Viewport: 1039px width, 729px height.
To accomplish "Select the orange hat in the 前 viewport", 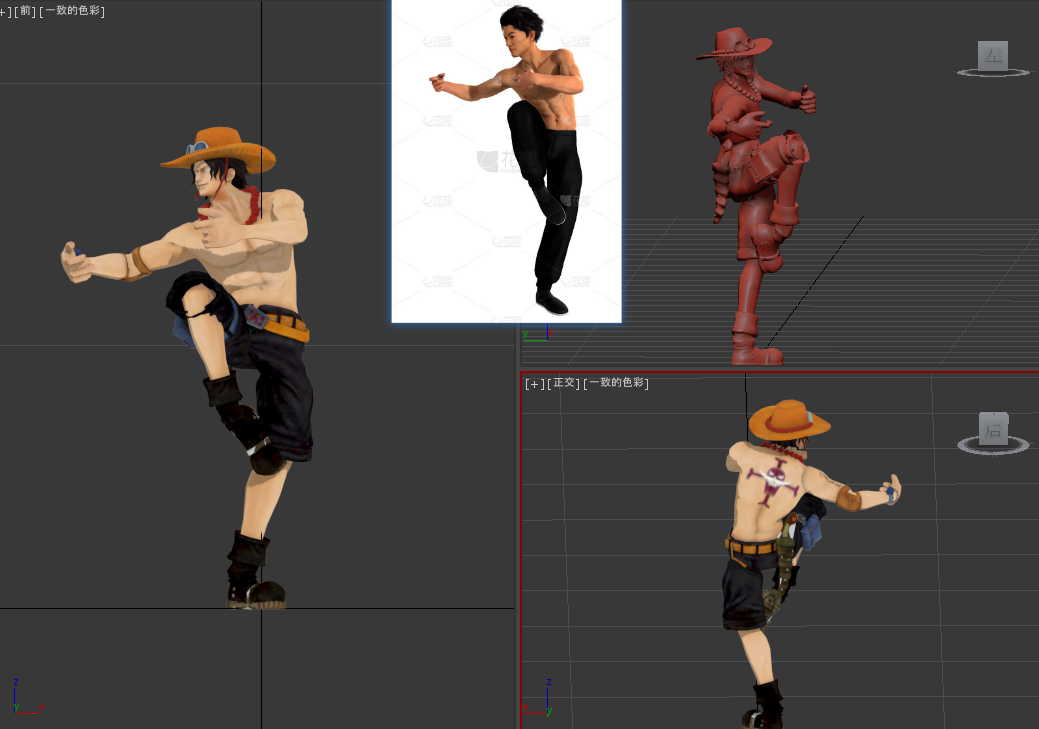I will click(x=220, y=149).
